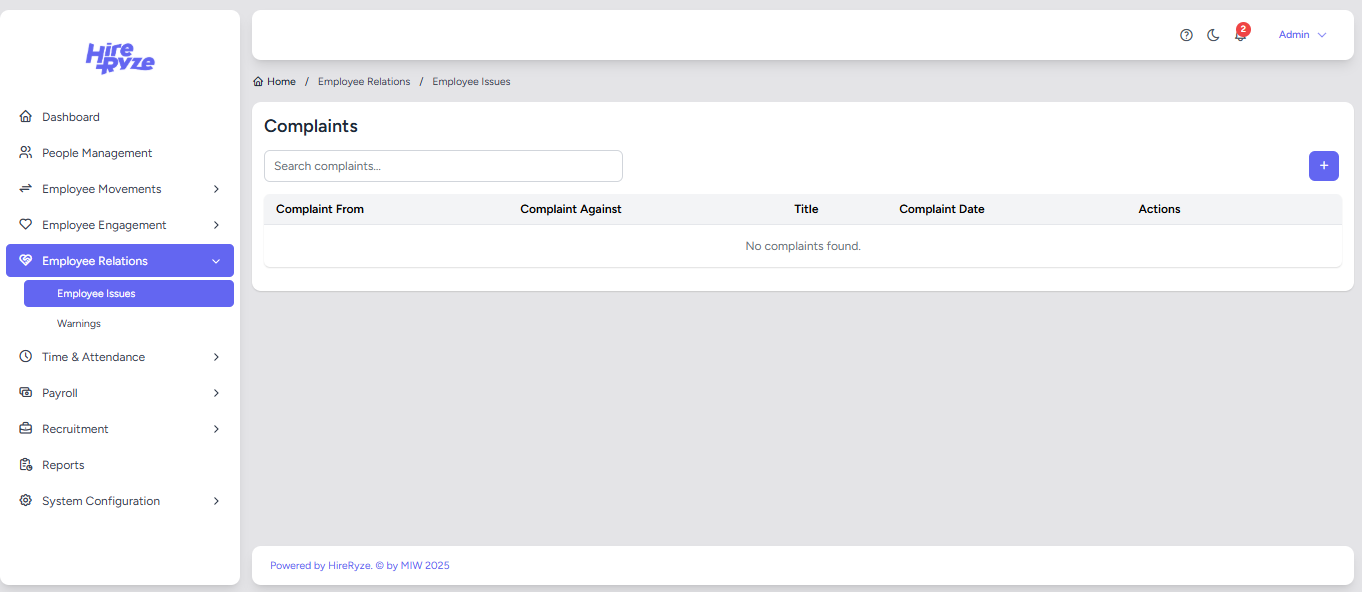Click the plus add complaint button

1323,166
